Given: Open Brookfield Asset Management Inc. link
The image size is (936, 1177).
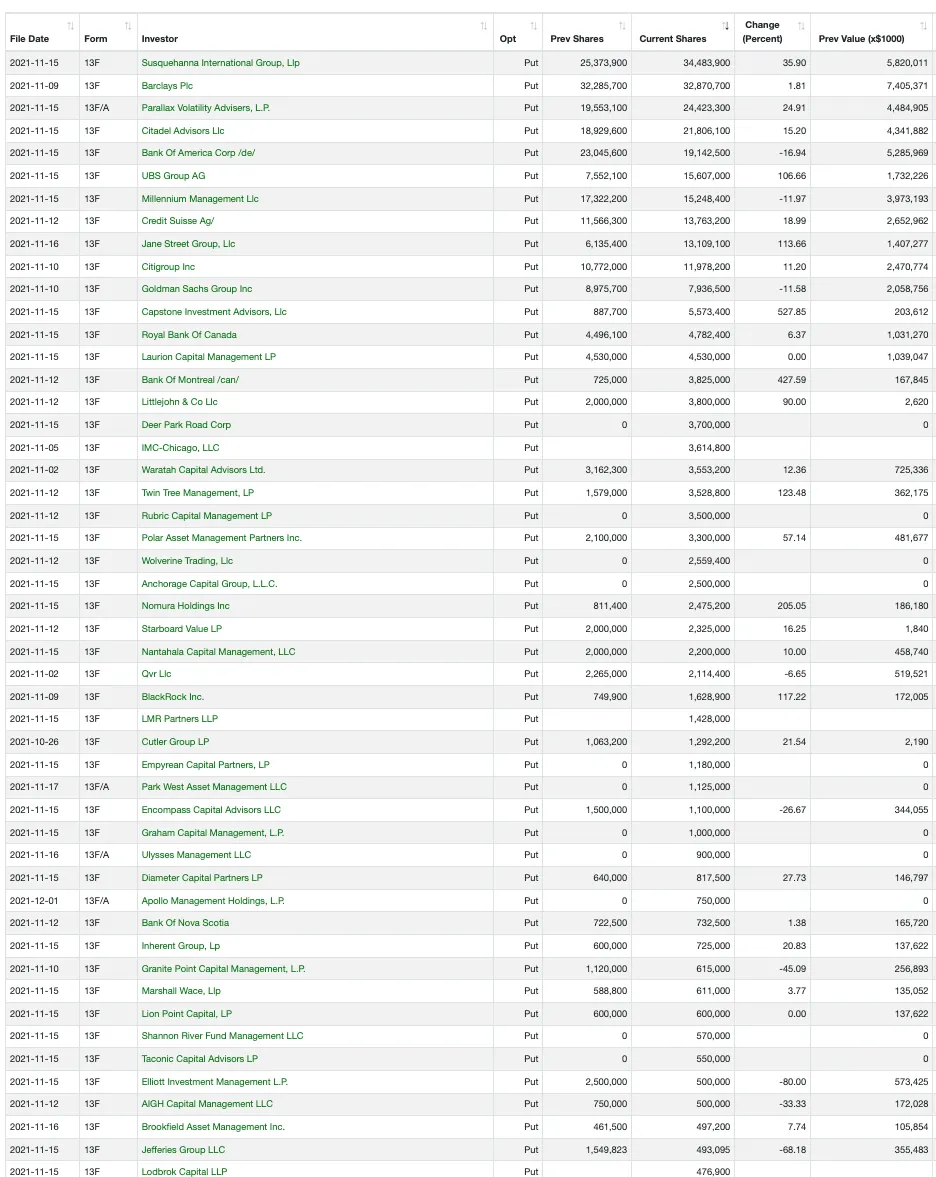Looking at the screenshot, I should coord(213,1127).
